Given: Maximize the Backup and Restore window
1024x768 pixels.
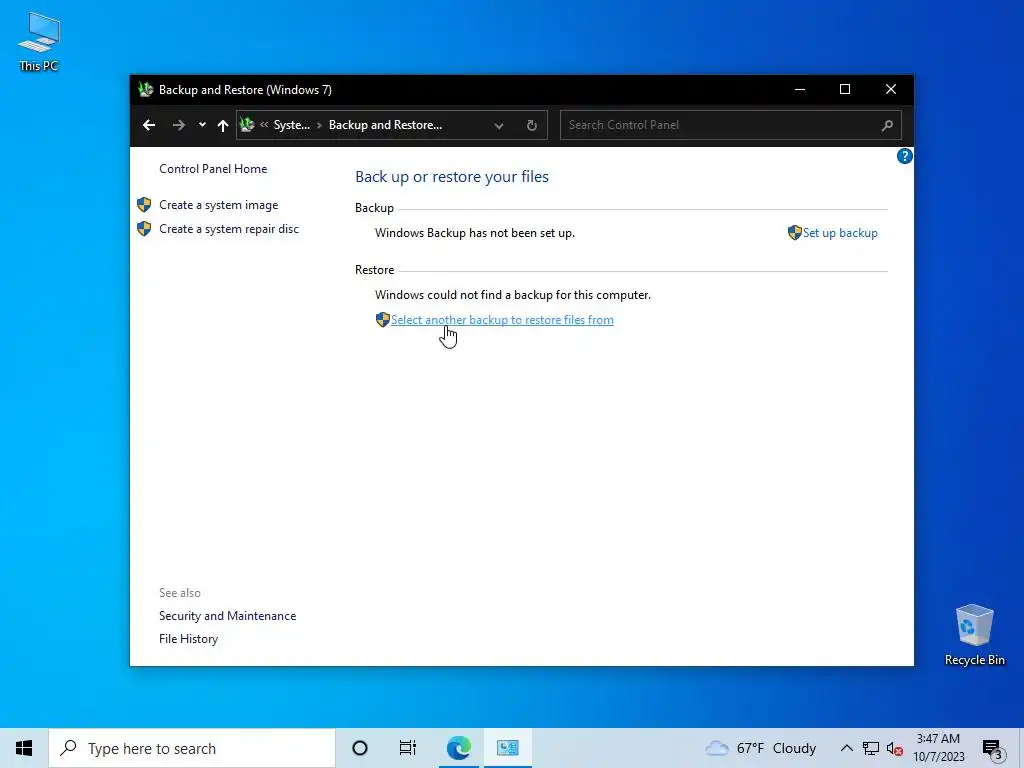Looking at the screenshot, I should [x=845, y=89].
